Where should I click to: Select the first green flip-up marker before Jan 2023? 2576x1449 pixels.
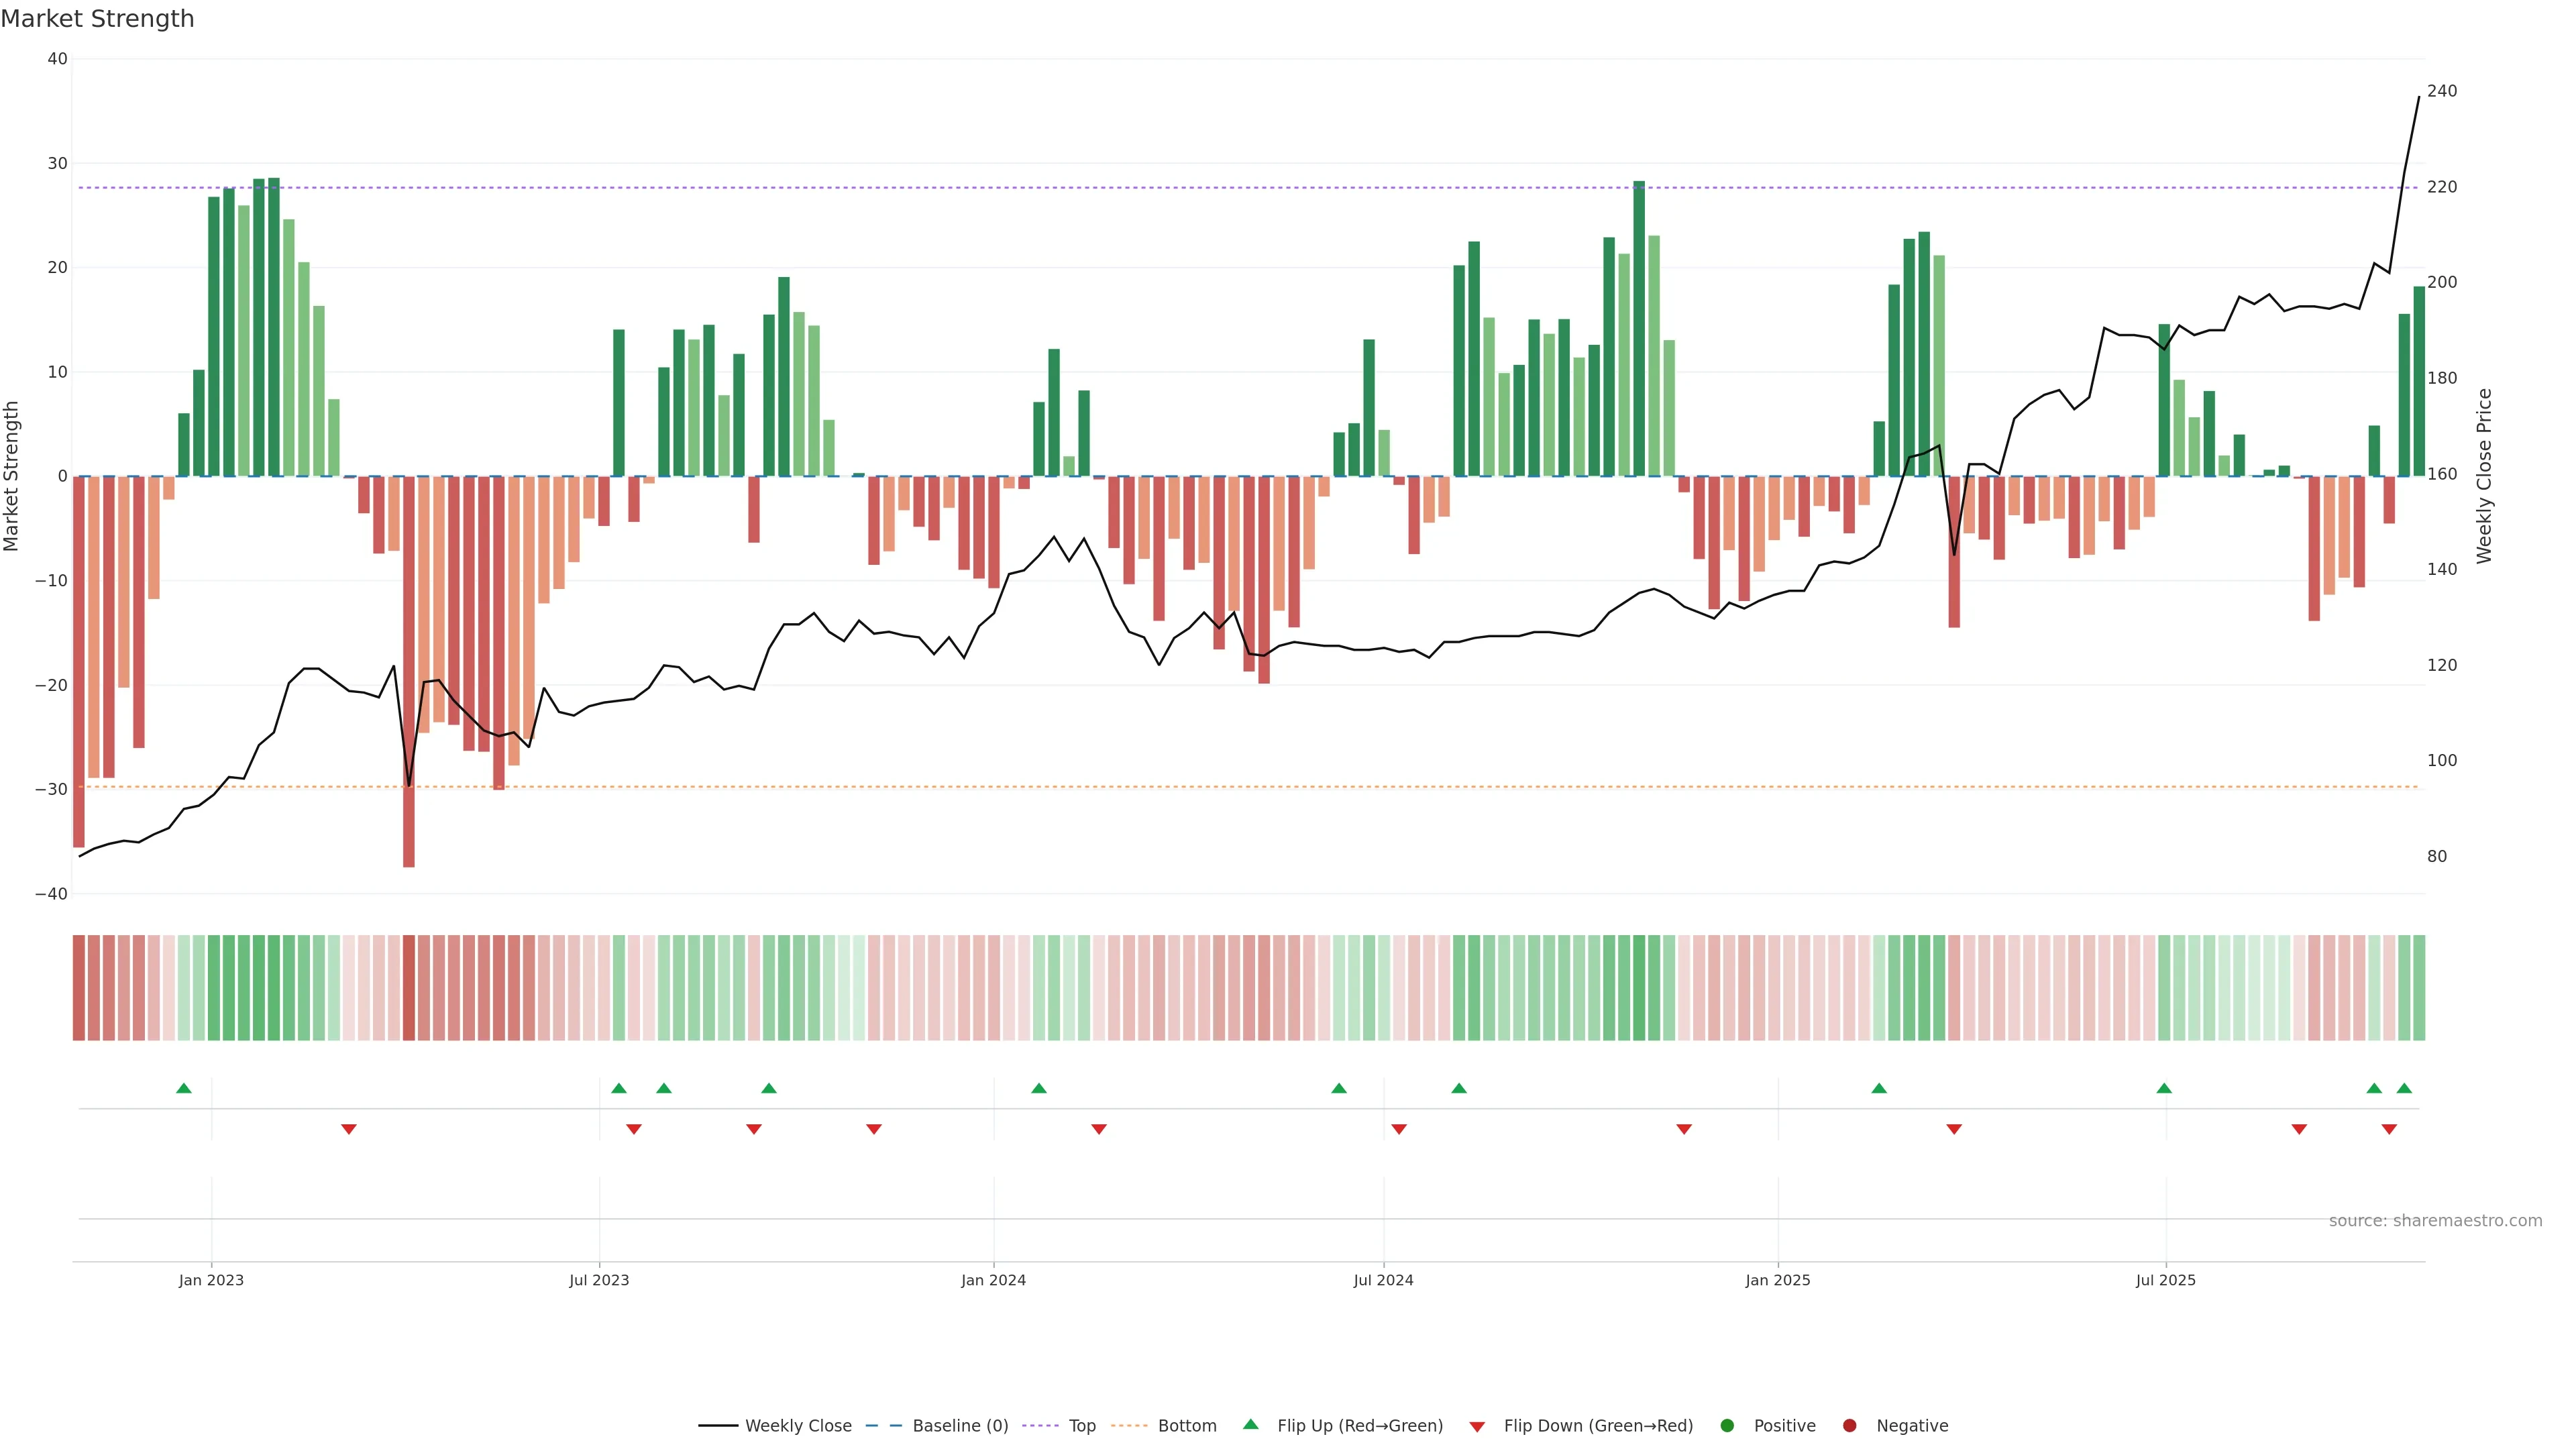184,1088
